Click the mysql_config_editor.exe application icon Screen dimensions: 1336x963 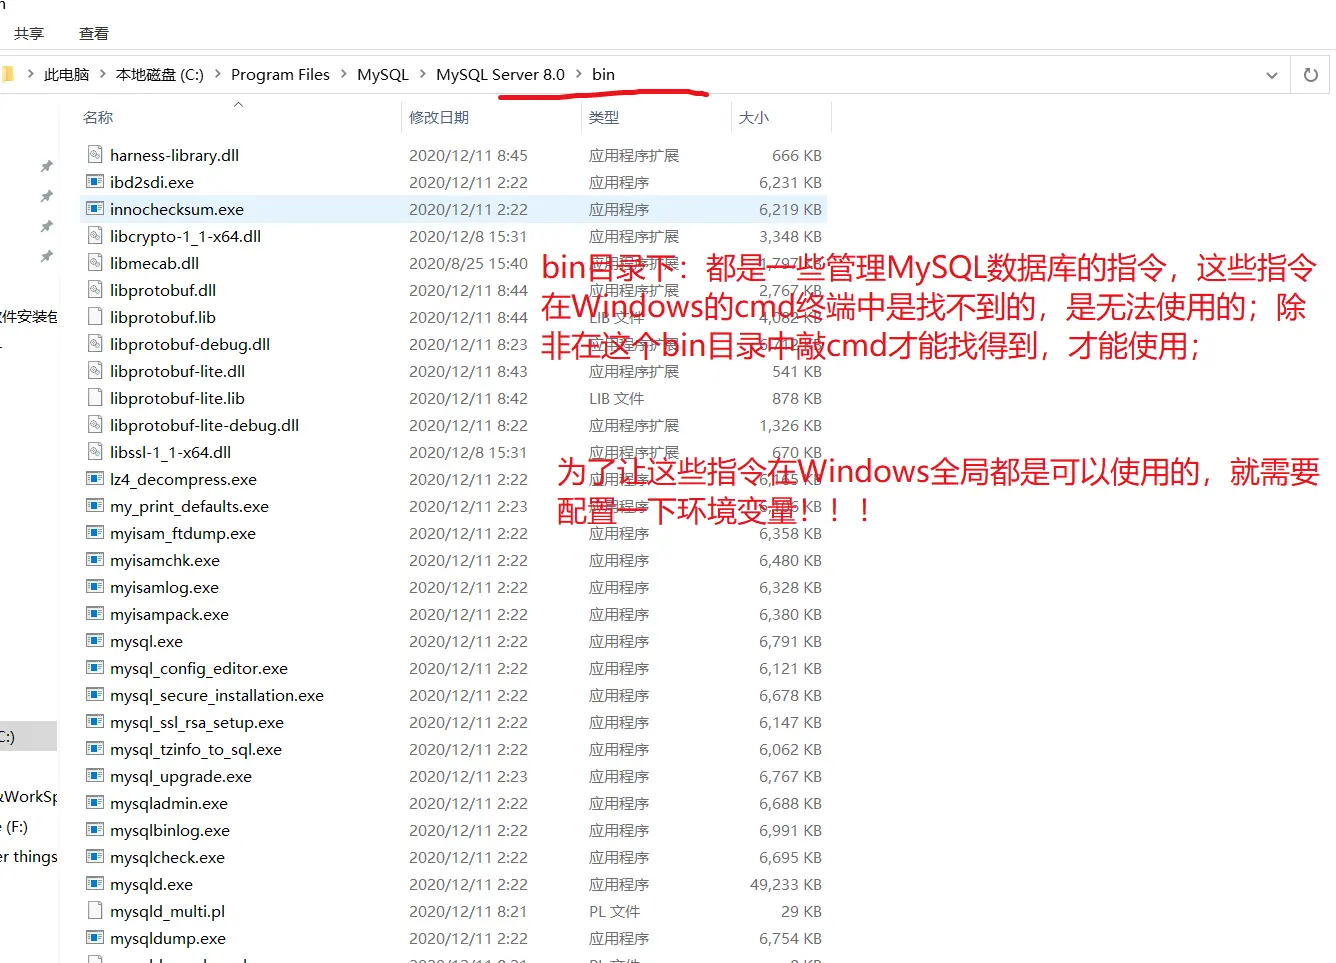(95, 668)
